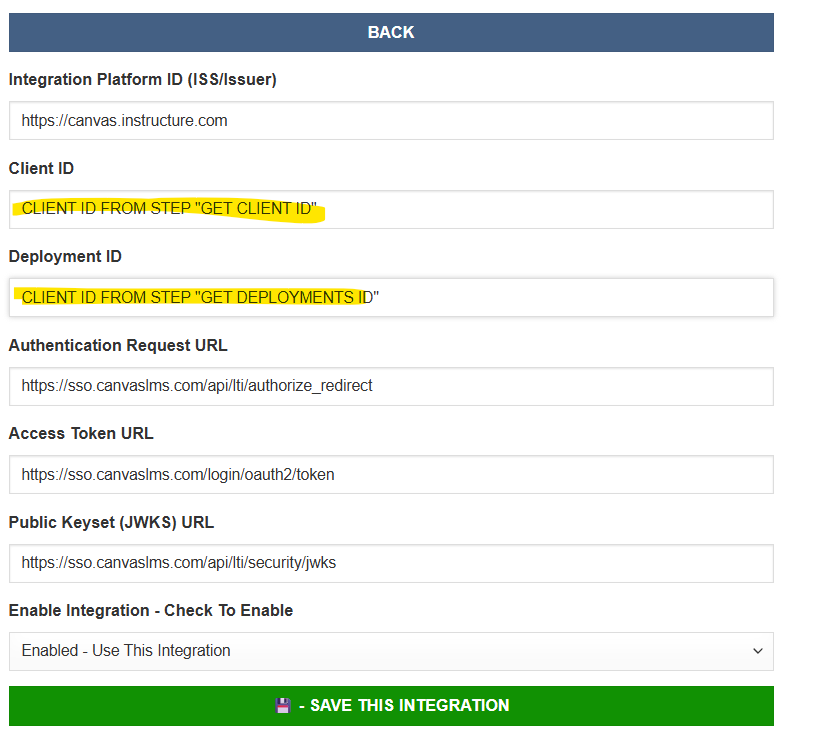Click the Integration Platform ID input field
The width and height of the screenshot is (824, 742).
point(391,120)
